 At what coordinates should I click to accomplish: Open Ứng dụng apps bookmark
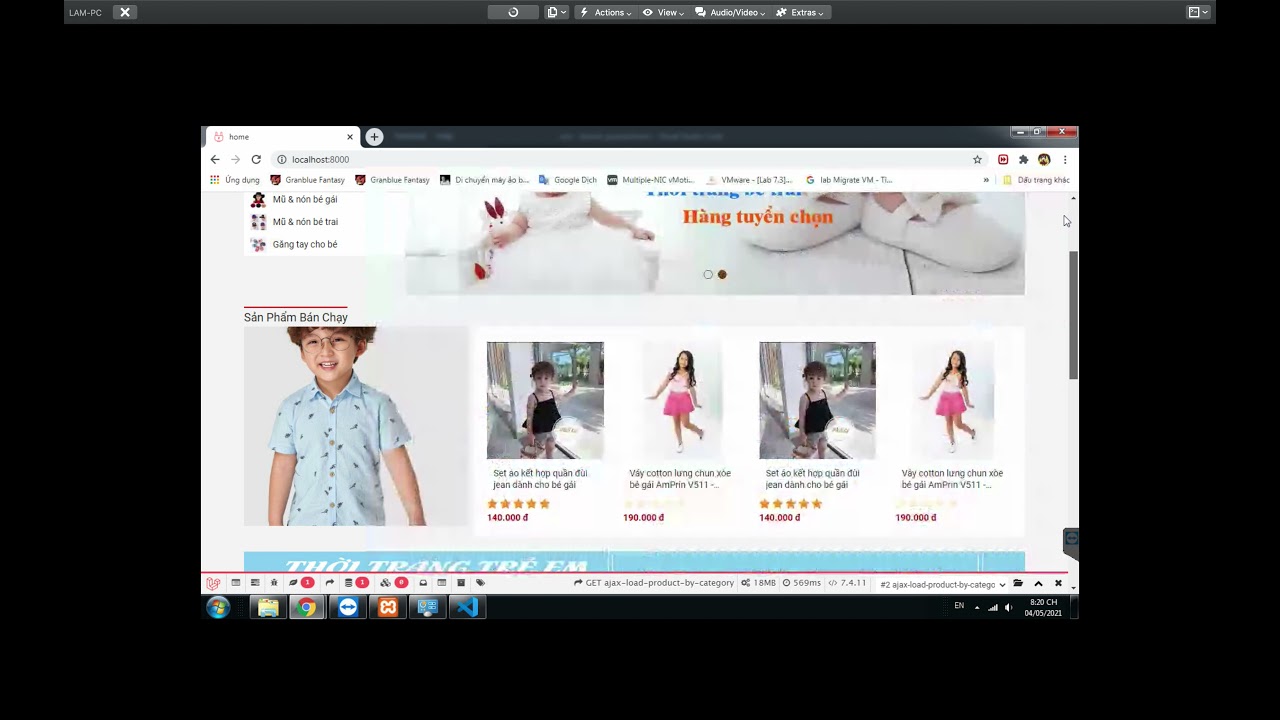(x=235, y=180)
